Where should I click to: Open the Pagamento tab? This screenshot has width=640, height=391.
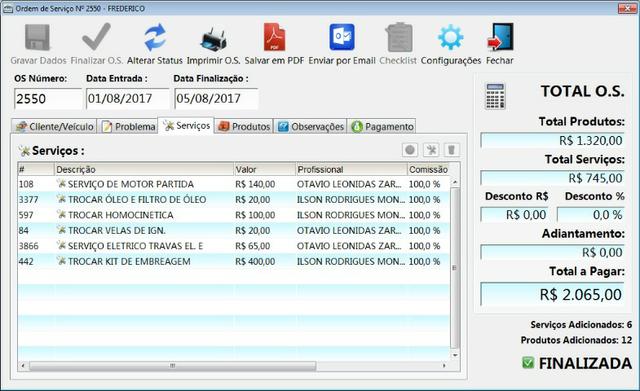382,127
